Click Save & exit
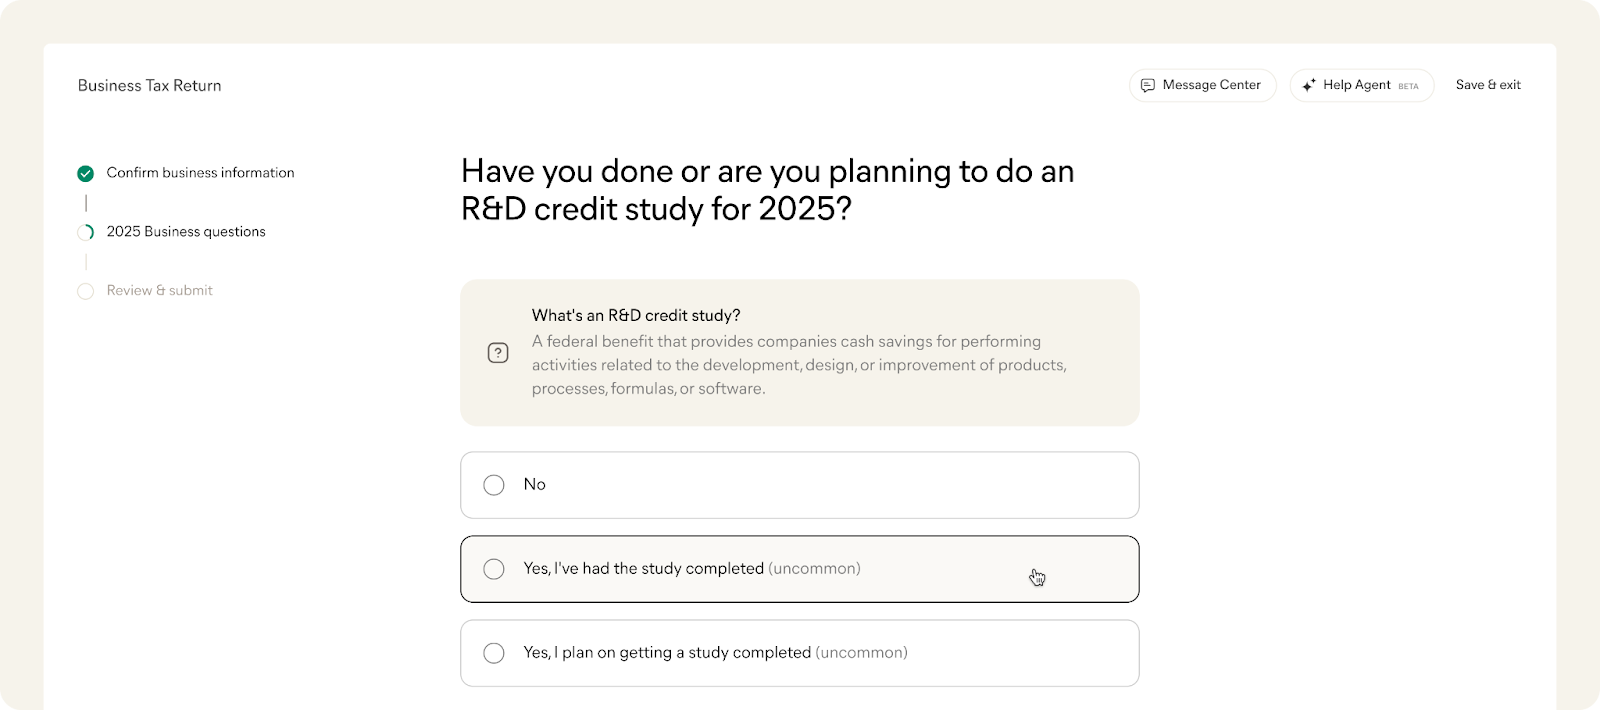 pyautogui.click(x=1488, y=85)
